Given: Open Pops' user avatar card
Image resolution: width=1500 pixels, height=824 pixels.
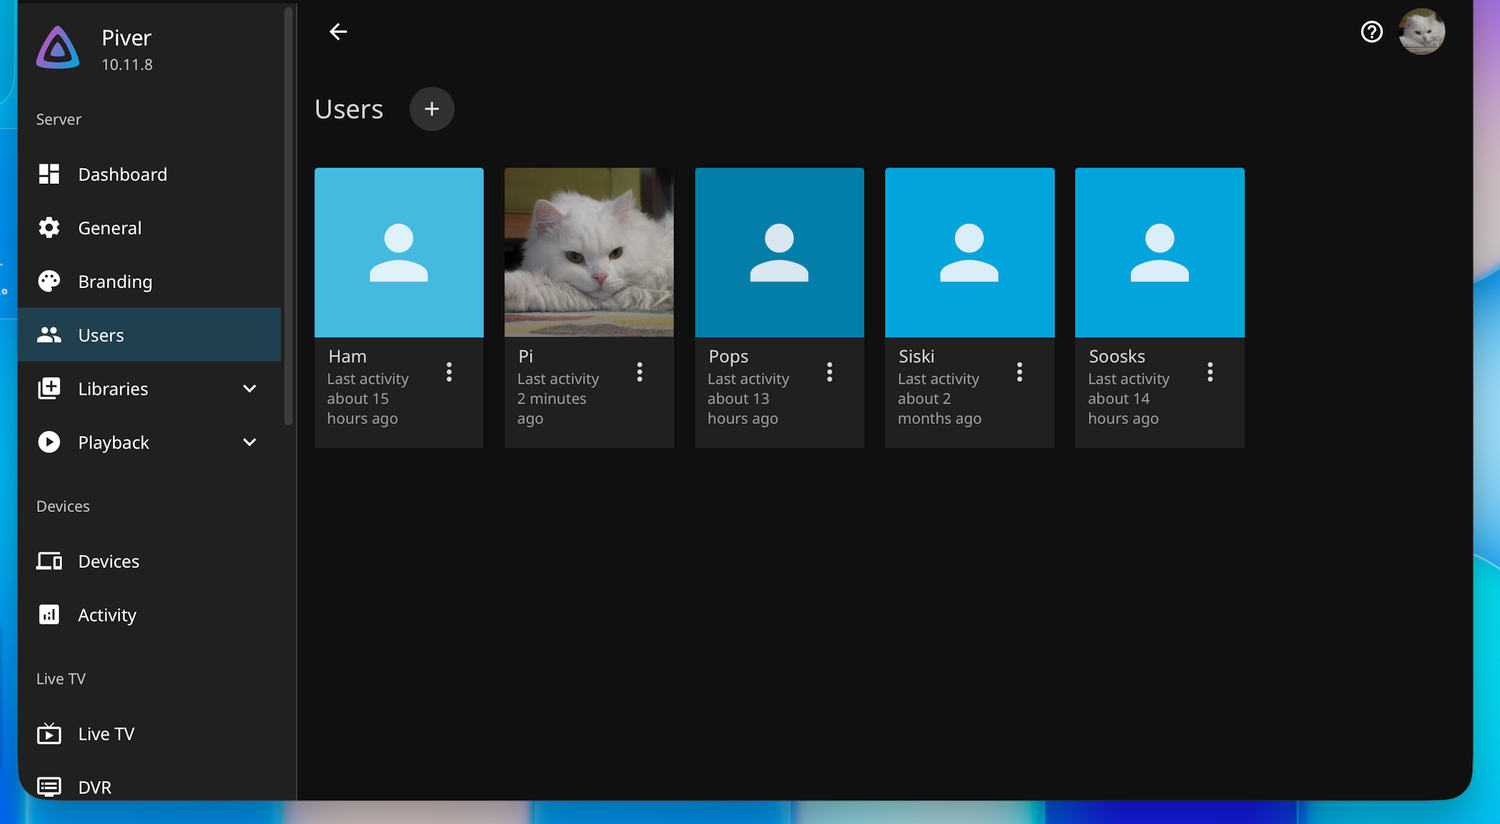Looking at the screenshot, I should tap(779, 252).
